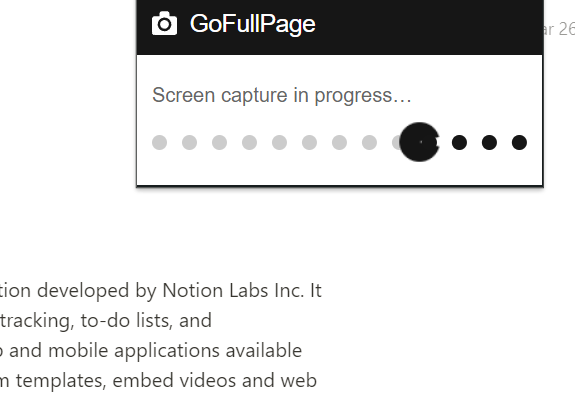Click the eighth gray progress dot
Image resolution: width=575 pixels, height=415 pixels.
click(x=369, y=143)
